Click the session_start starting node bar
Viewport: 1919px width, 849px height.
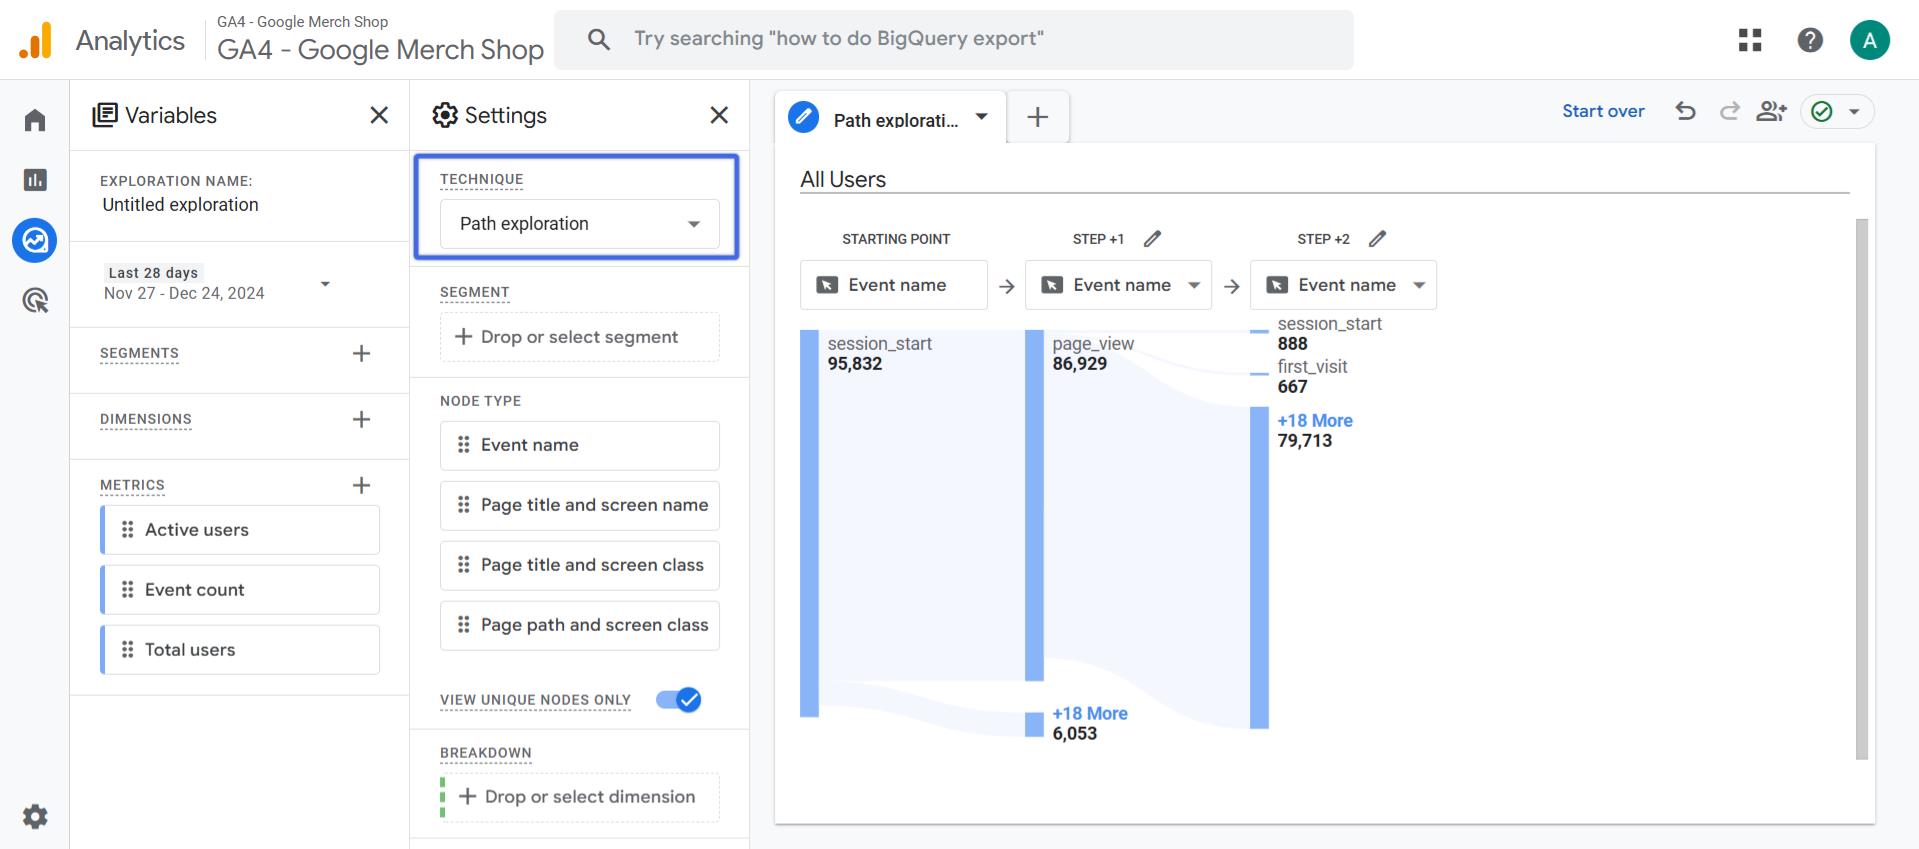(x=809, y=523)
